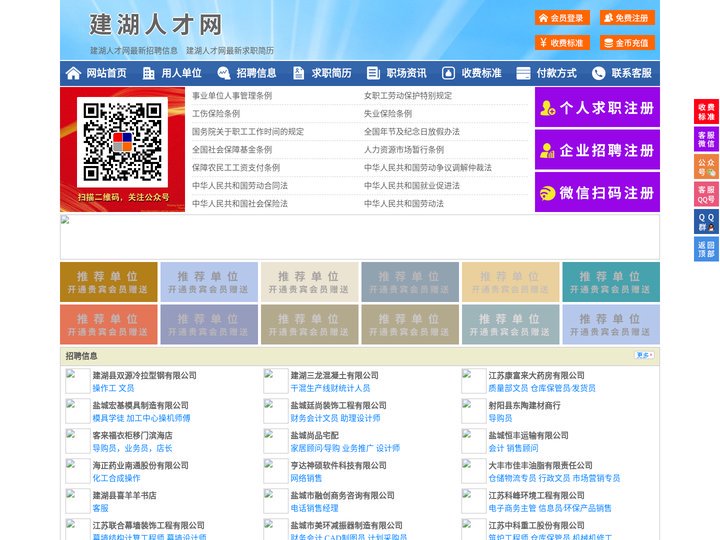Open the 网络销售 job link

pos(306,478)
